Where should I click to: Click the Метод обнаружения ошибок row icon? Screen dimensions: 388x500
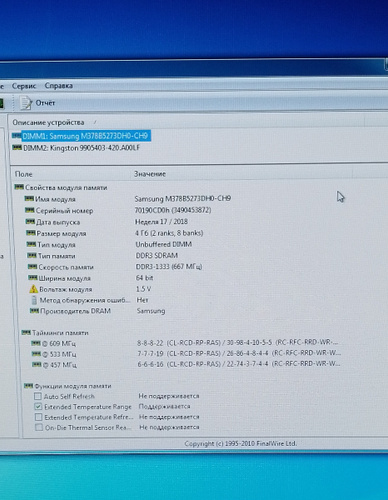(34, 300)
